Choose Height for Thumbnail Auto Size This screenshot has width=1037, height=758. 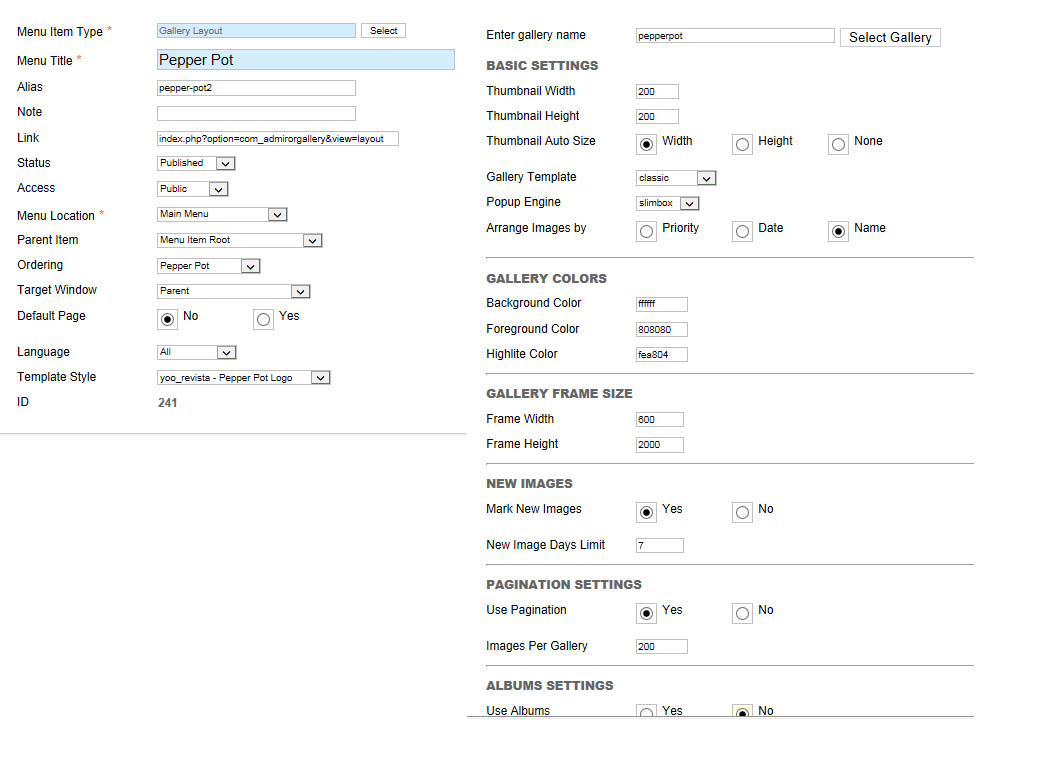(742, 144)
